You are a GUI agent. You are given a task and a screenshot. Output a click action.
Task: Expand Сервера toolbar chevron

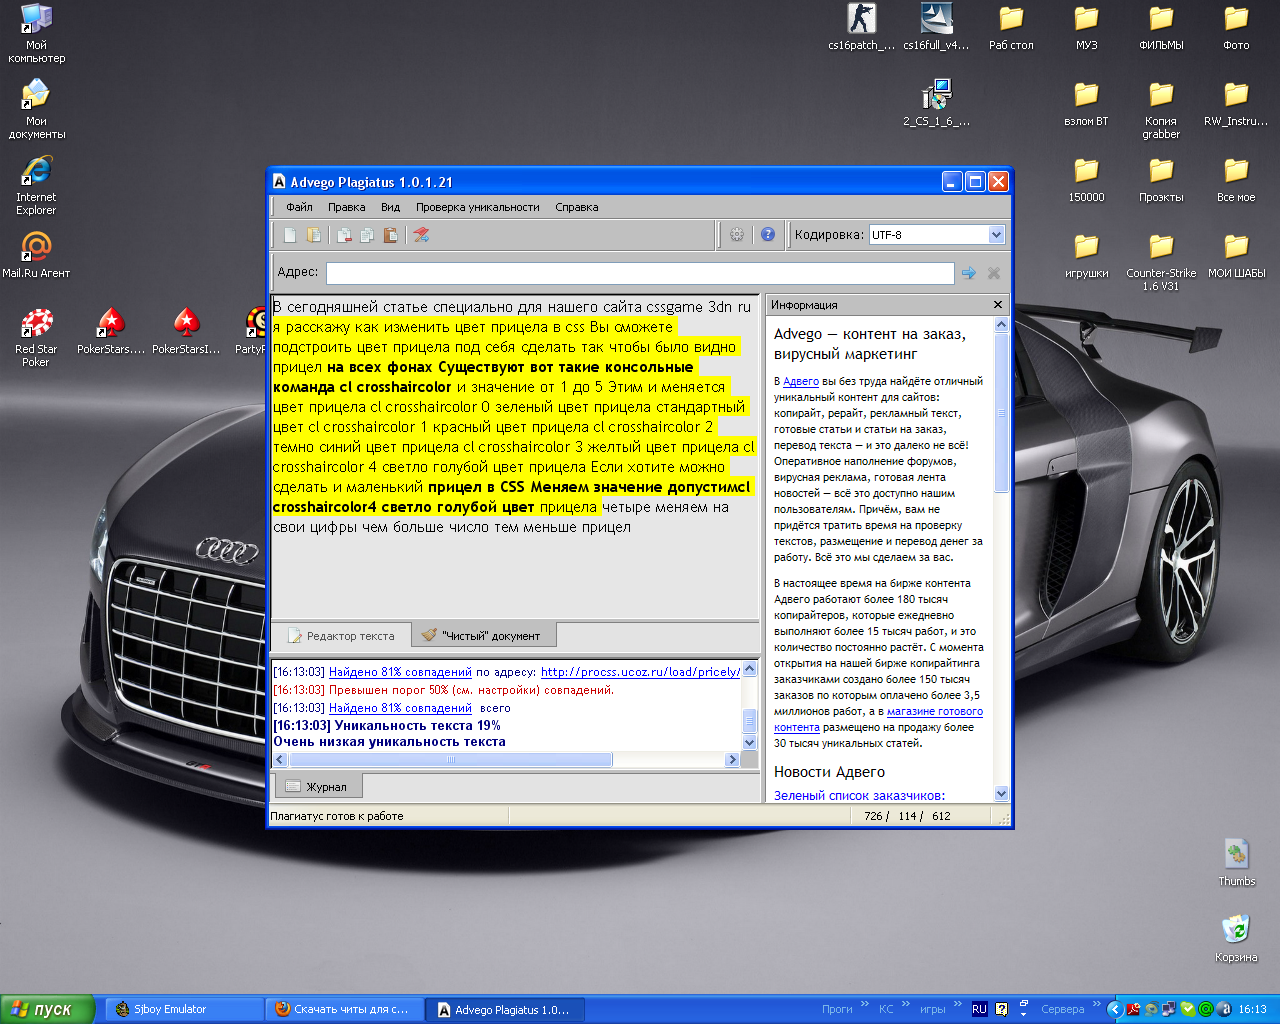click(1096, 1004)
